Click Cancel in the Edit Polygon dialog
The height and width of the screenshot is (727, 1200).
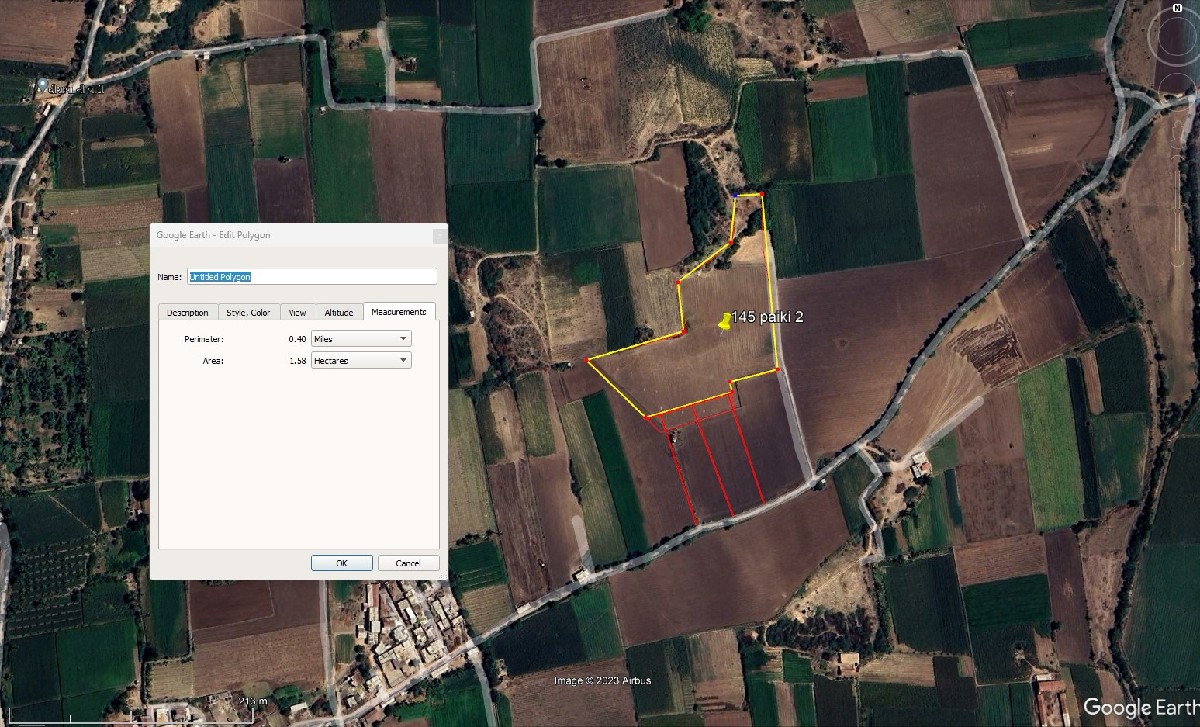[408, 563]
